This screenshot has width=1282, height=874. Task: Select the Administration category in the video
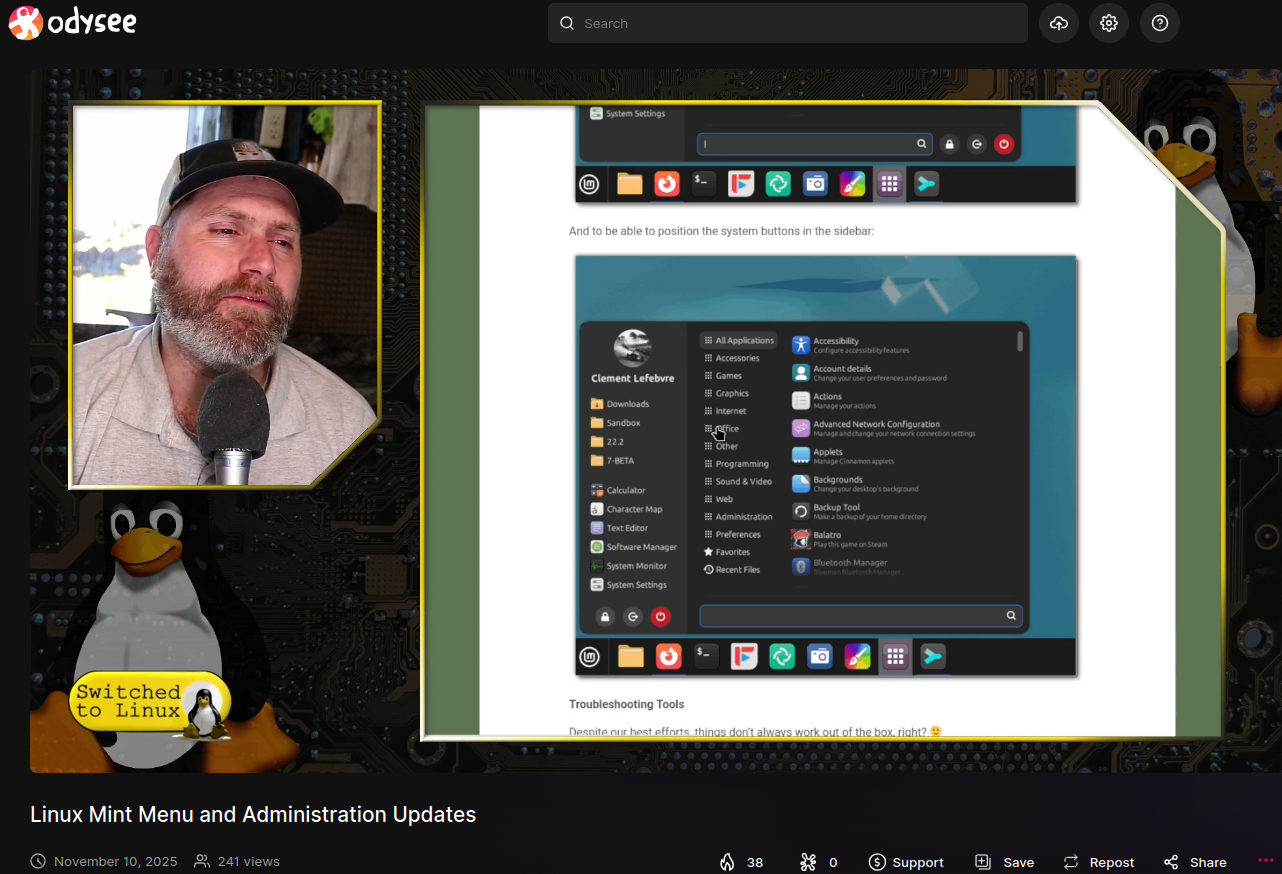coord(738,517)
